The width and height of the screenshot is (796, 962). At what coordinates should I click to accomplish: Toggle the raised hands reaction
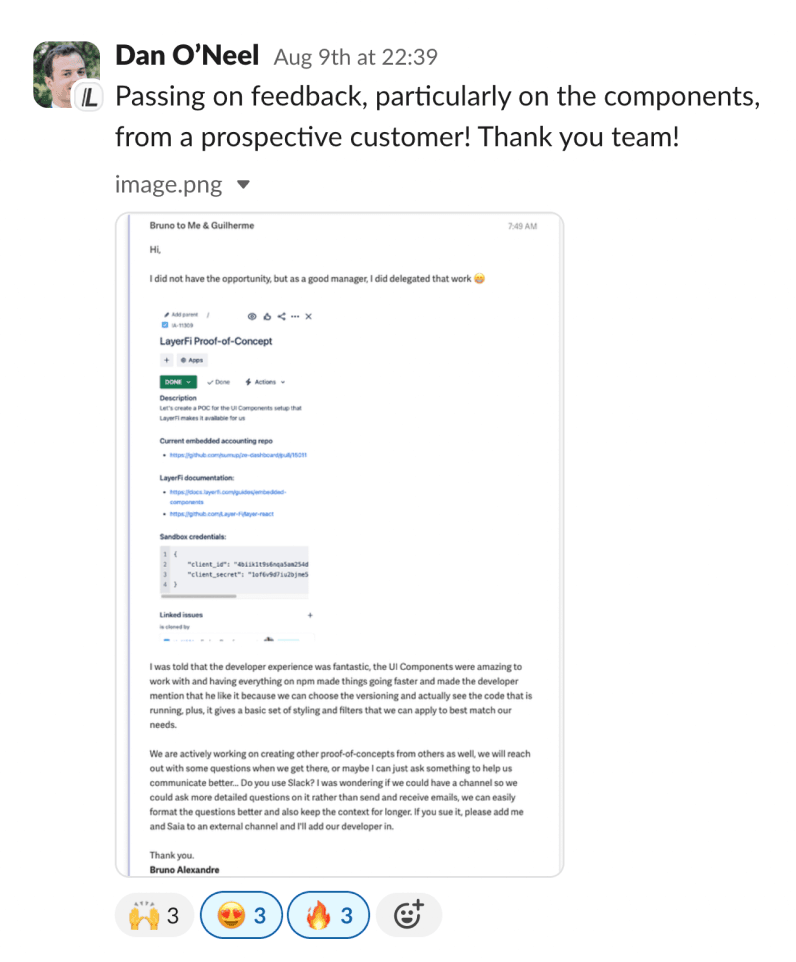(x=155, y=915)
